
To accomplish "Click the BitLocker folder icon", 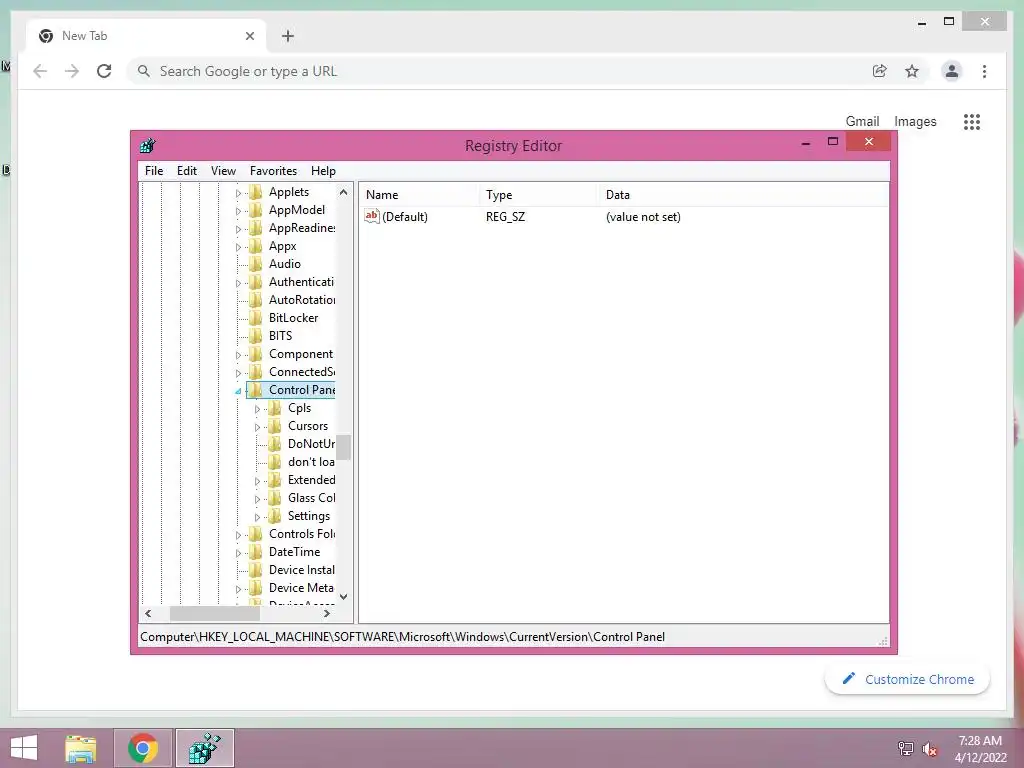I will (256, 318).
